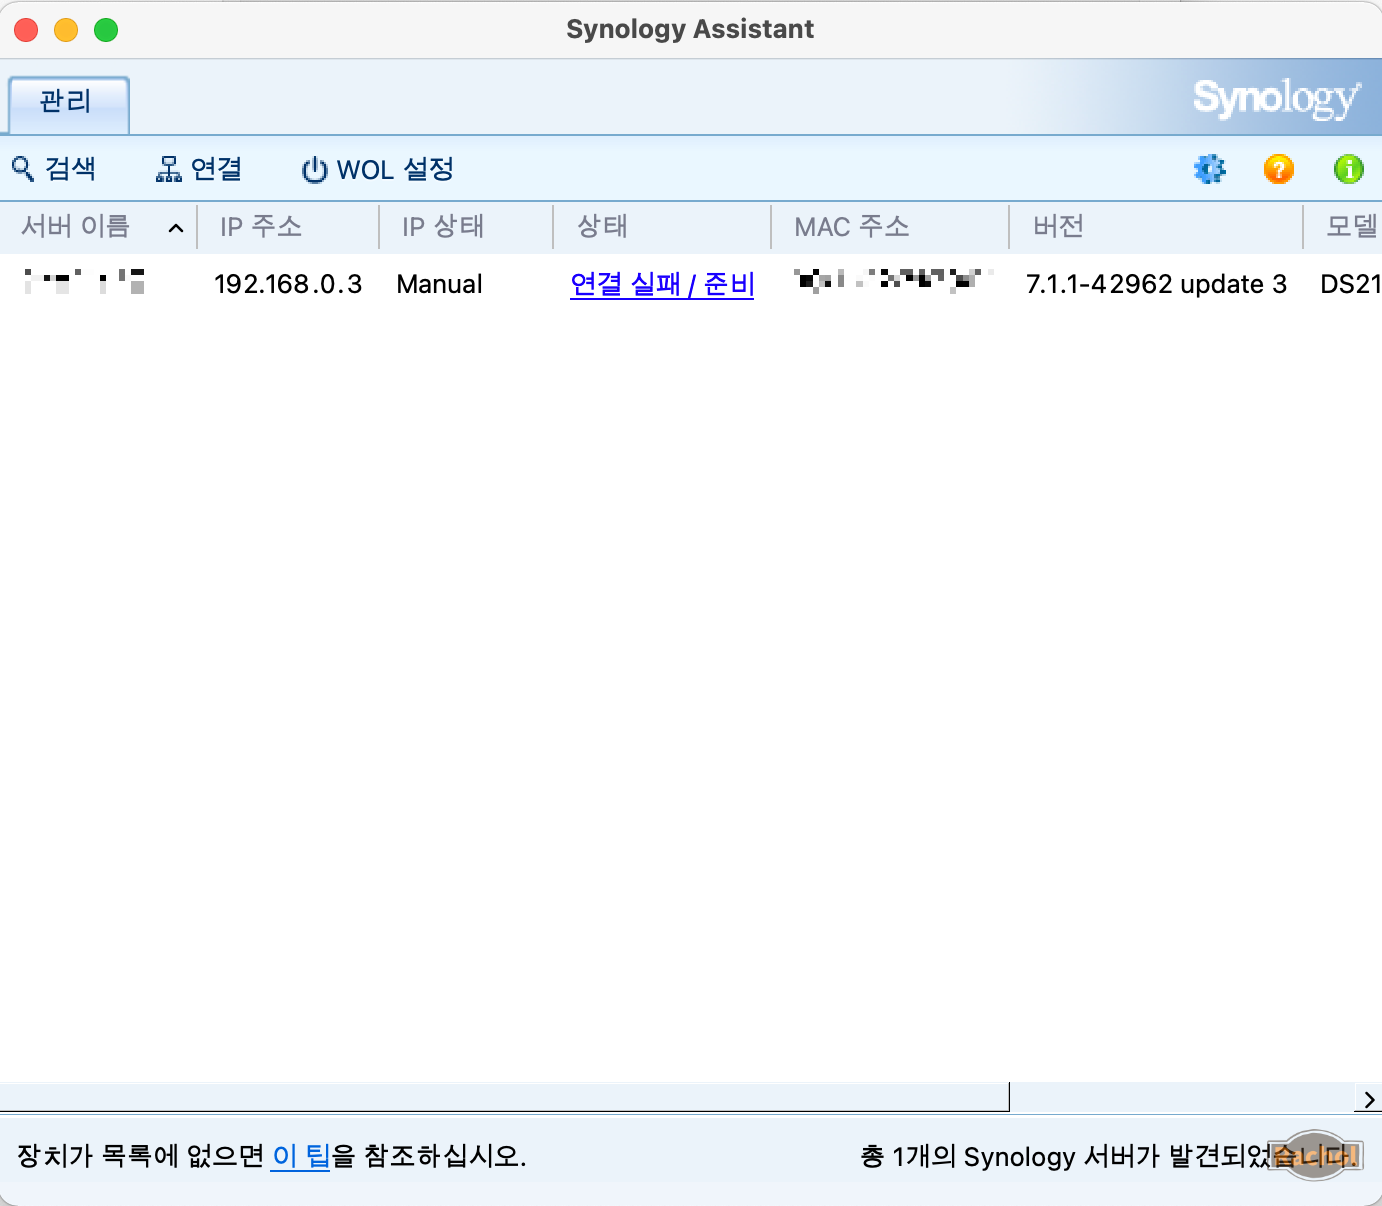Switch to the 관리 tab
This screenshot has width=1382, height=1206.
point(69,103)
